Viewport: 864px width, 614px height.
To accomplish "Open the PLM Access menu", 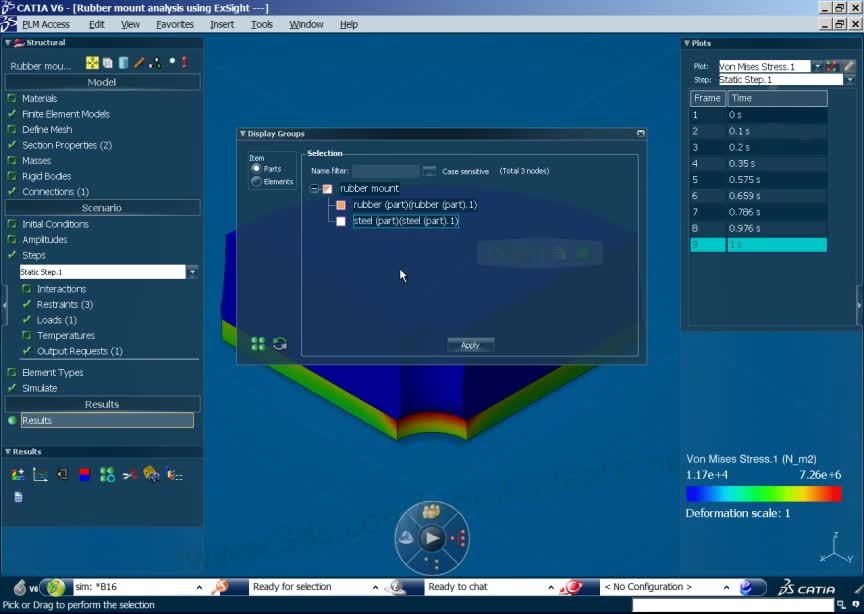I will point(46,24).
